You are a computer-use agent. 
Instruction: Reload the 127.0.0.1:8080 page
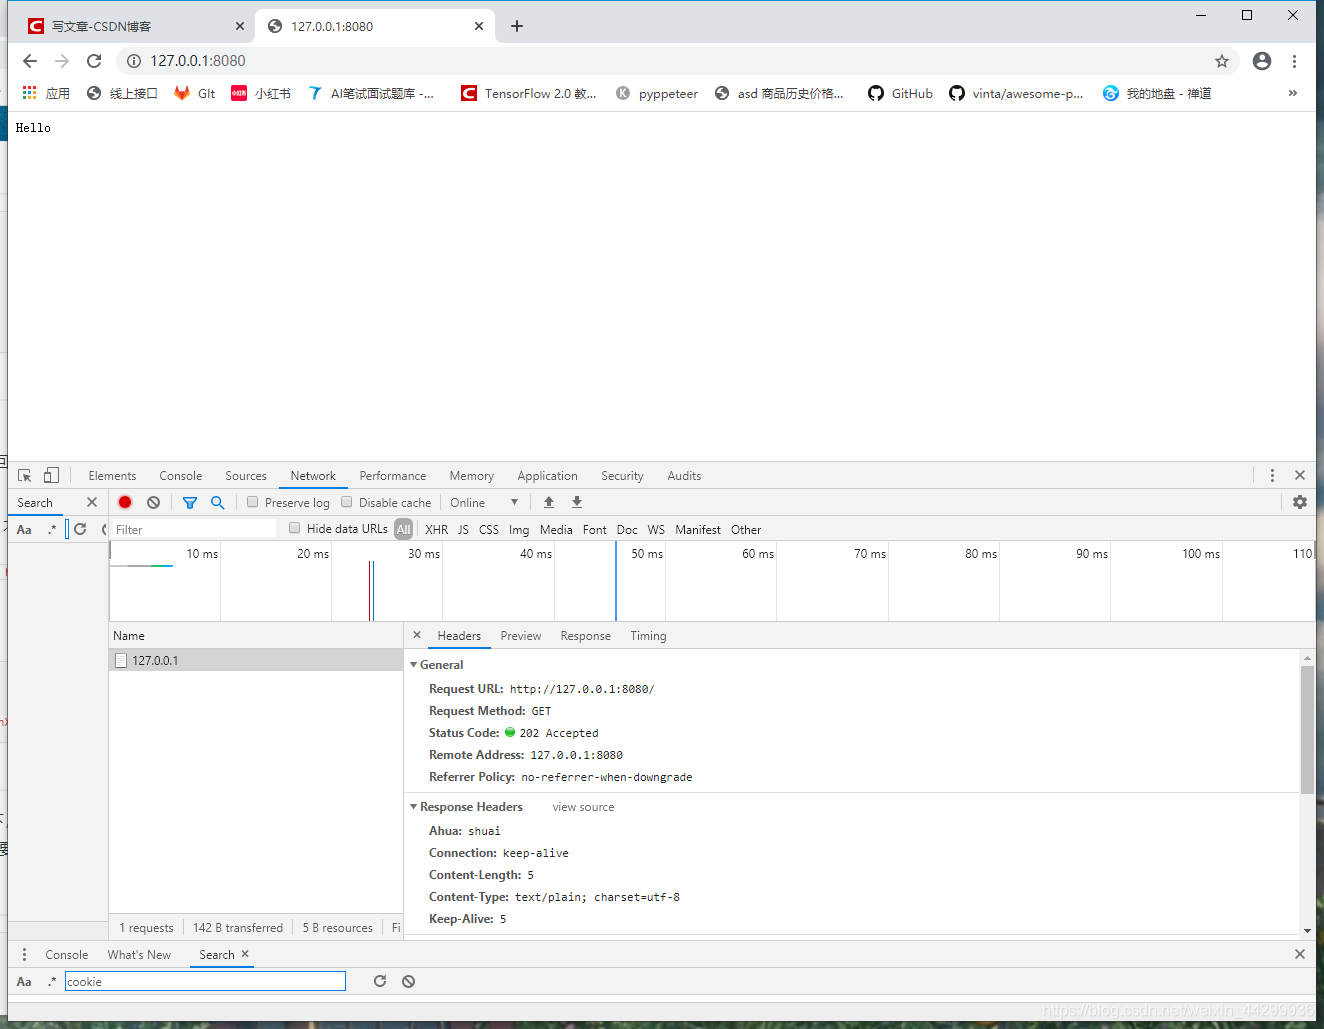(x=94, y=61)
